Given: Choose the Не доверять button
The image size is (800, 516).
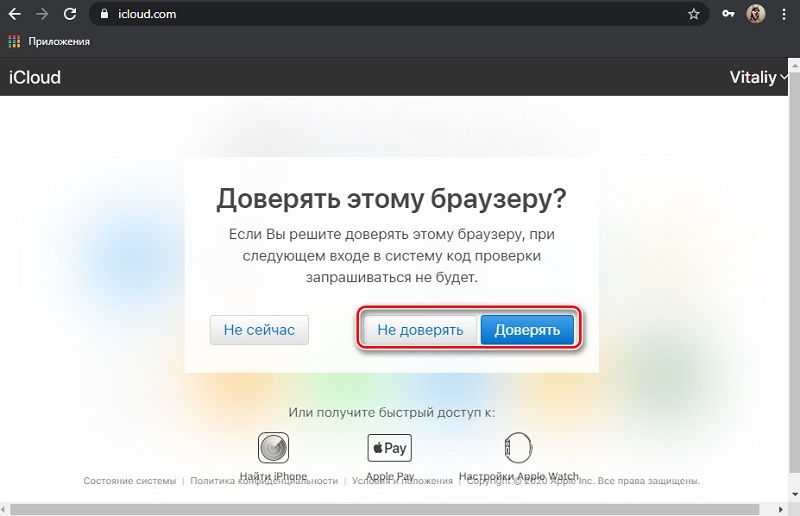Looking at the screenshot, I should pyautogui.click(x=420, y=330).
